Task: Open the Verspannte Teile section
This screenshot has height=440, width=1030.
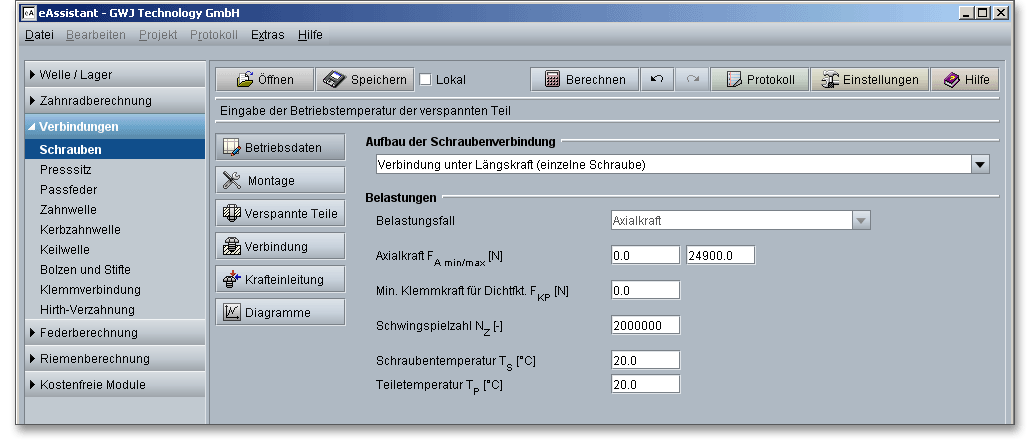Action: click(279, 213)
